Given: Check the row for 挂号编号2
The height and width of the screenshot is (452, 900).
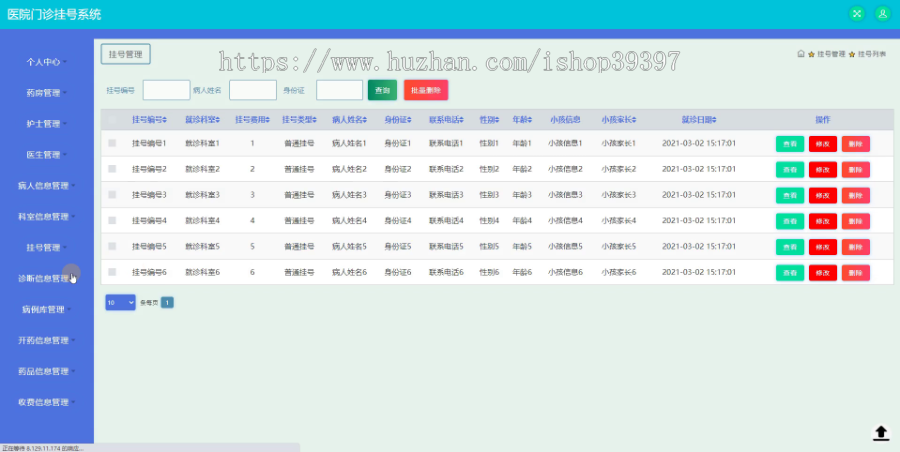Looking at the screenshot, I should tap(112, 169).
